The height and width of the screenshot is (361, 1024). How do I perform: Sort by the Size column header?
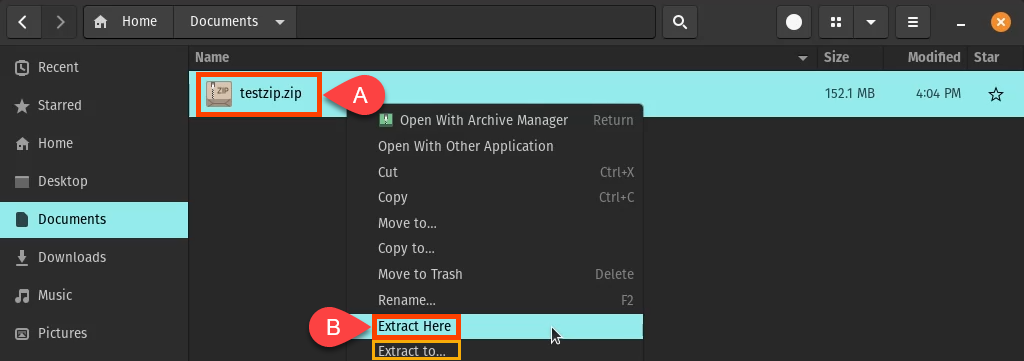(836, 57)
